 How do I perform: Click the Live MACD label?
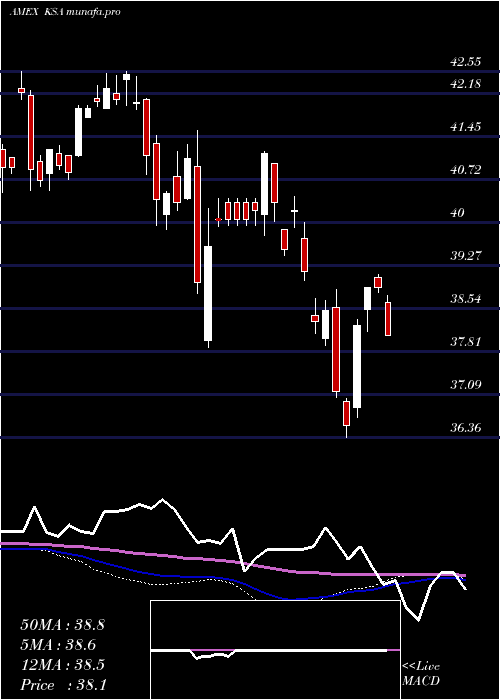(421, 674)
